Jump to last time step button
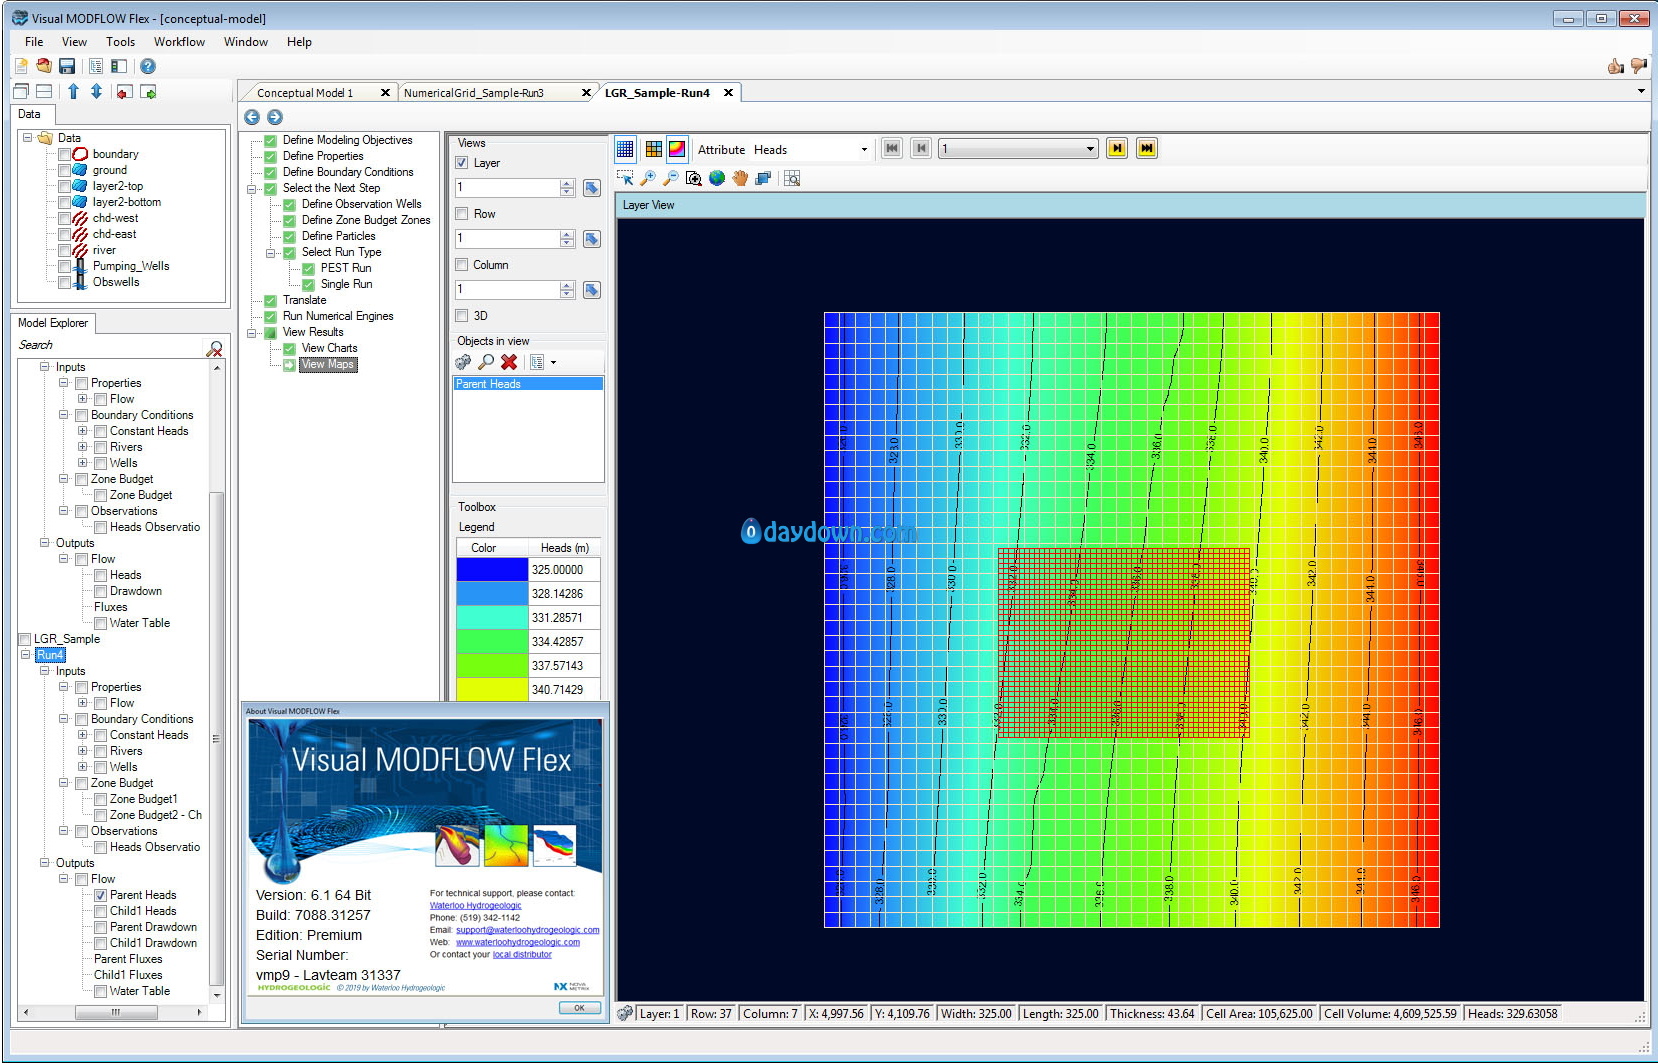The width and height of the screenshot is (1658, 1063). click(1147, 149)
